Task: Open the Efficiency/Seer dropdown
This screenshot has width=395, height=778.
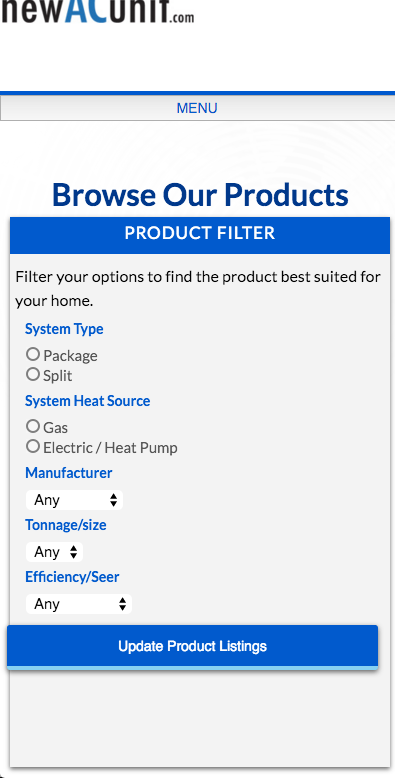Action: (x=79, y=604)
